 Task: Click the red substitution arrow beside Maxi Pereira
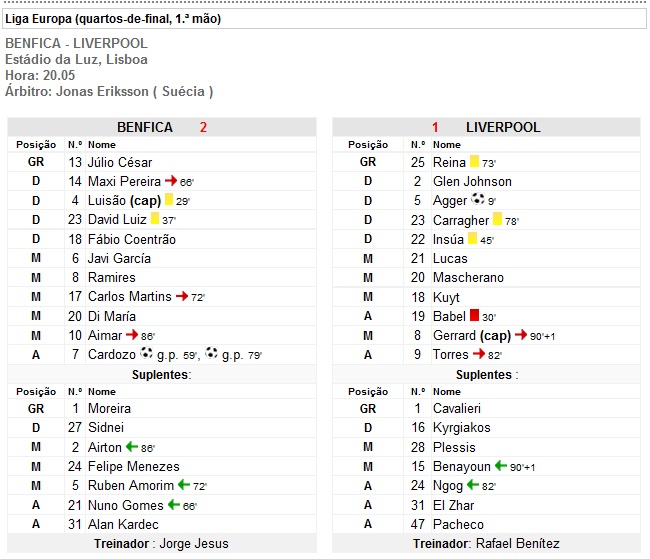[x=171, y=181]
